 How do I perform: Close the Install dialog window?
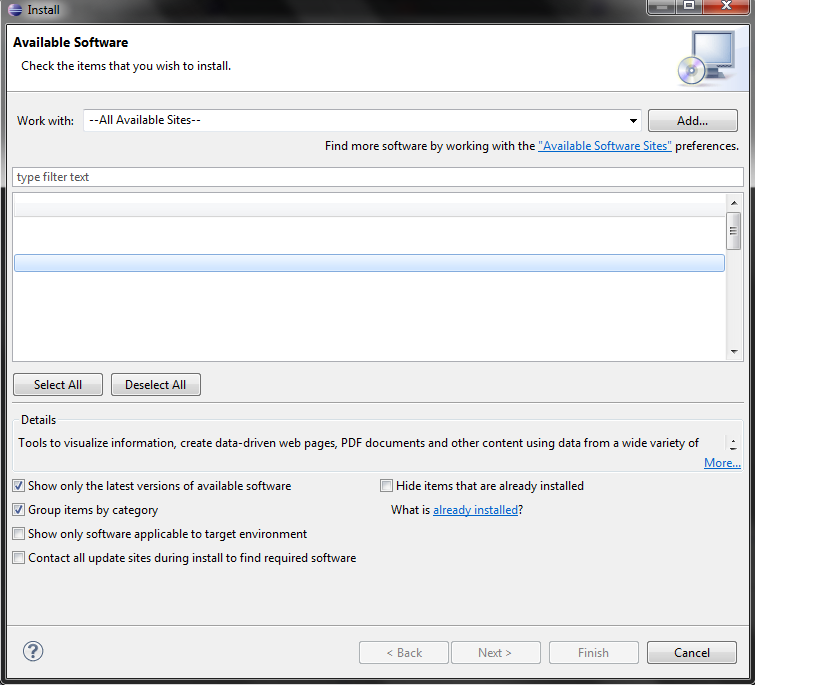point(726,6)
